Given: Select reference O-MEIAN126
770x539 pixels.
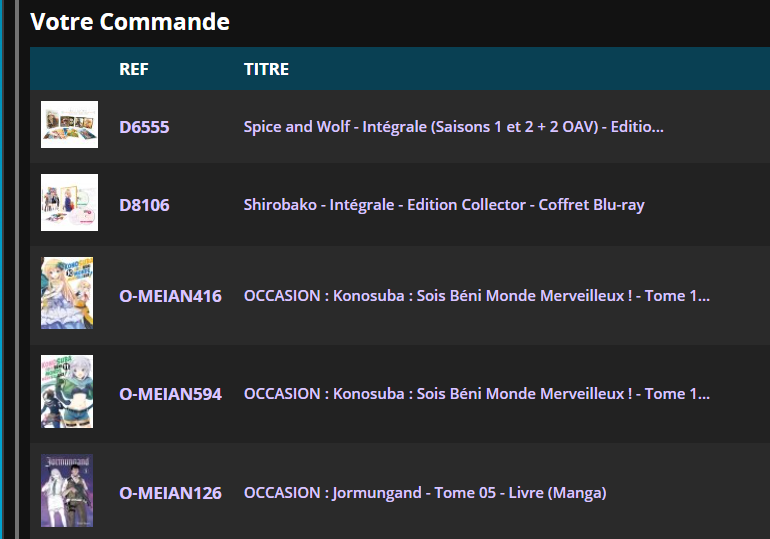Looking at the screenshot, I should (170, 493).
